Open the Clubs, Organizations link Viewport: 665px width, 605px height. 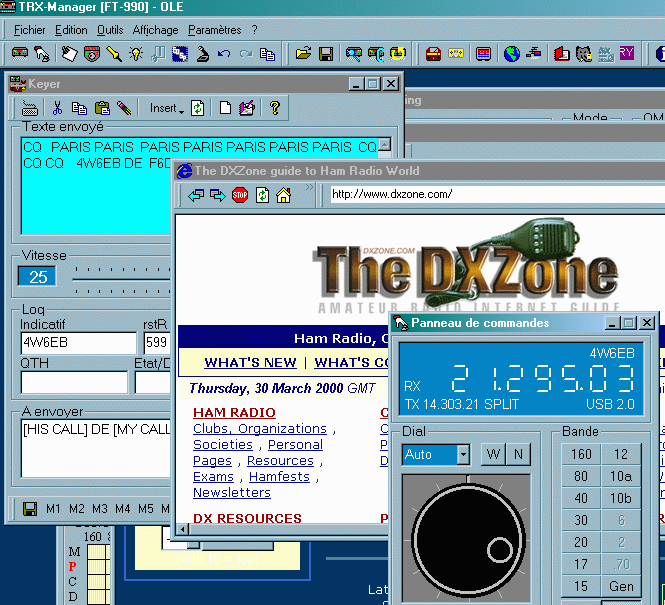(x=260, y=429)
